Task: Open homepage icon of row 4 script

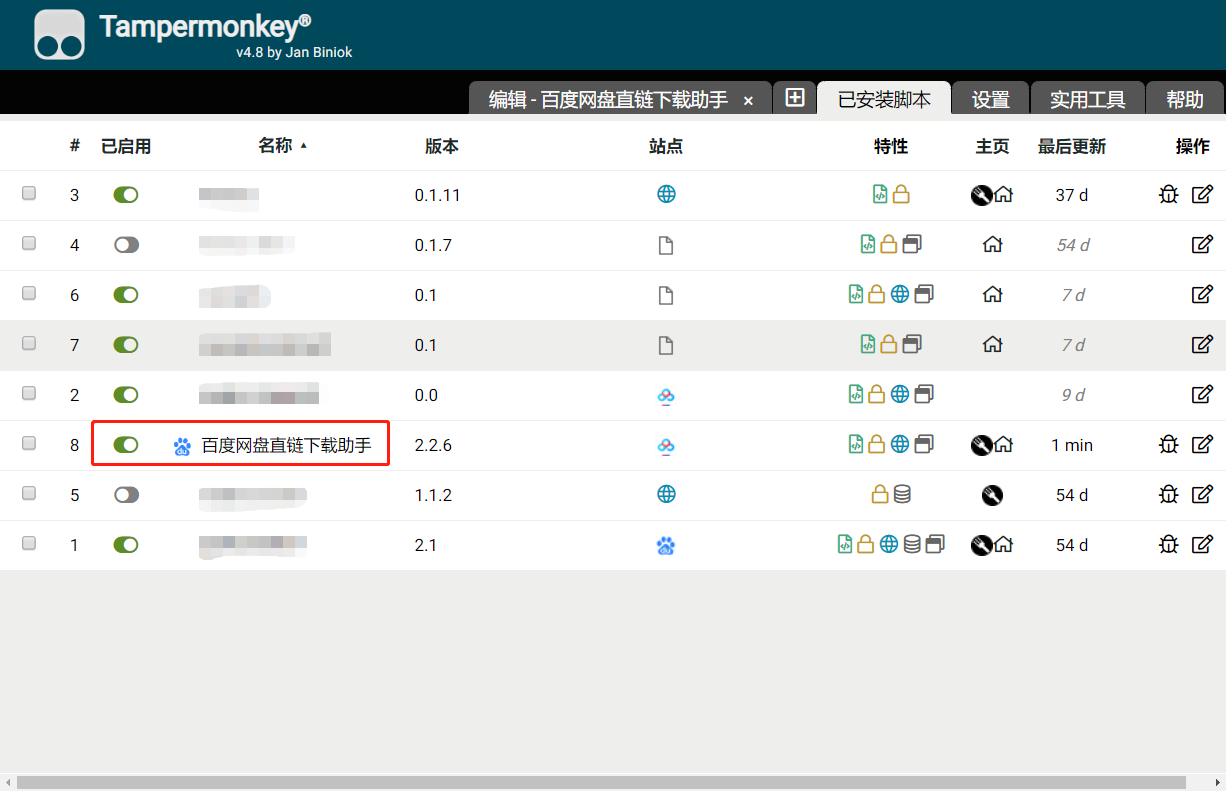Action: pyautogui.click(x=992, y=245)
